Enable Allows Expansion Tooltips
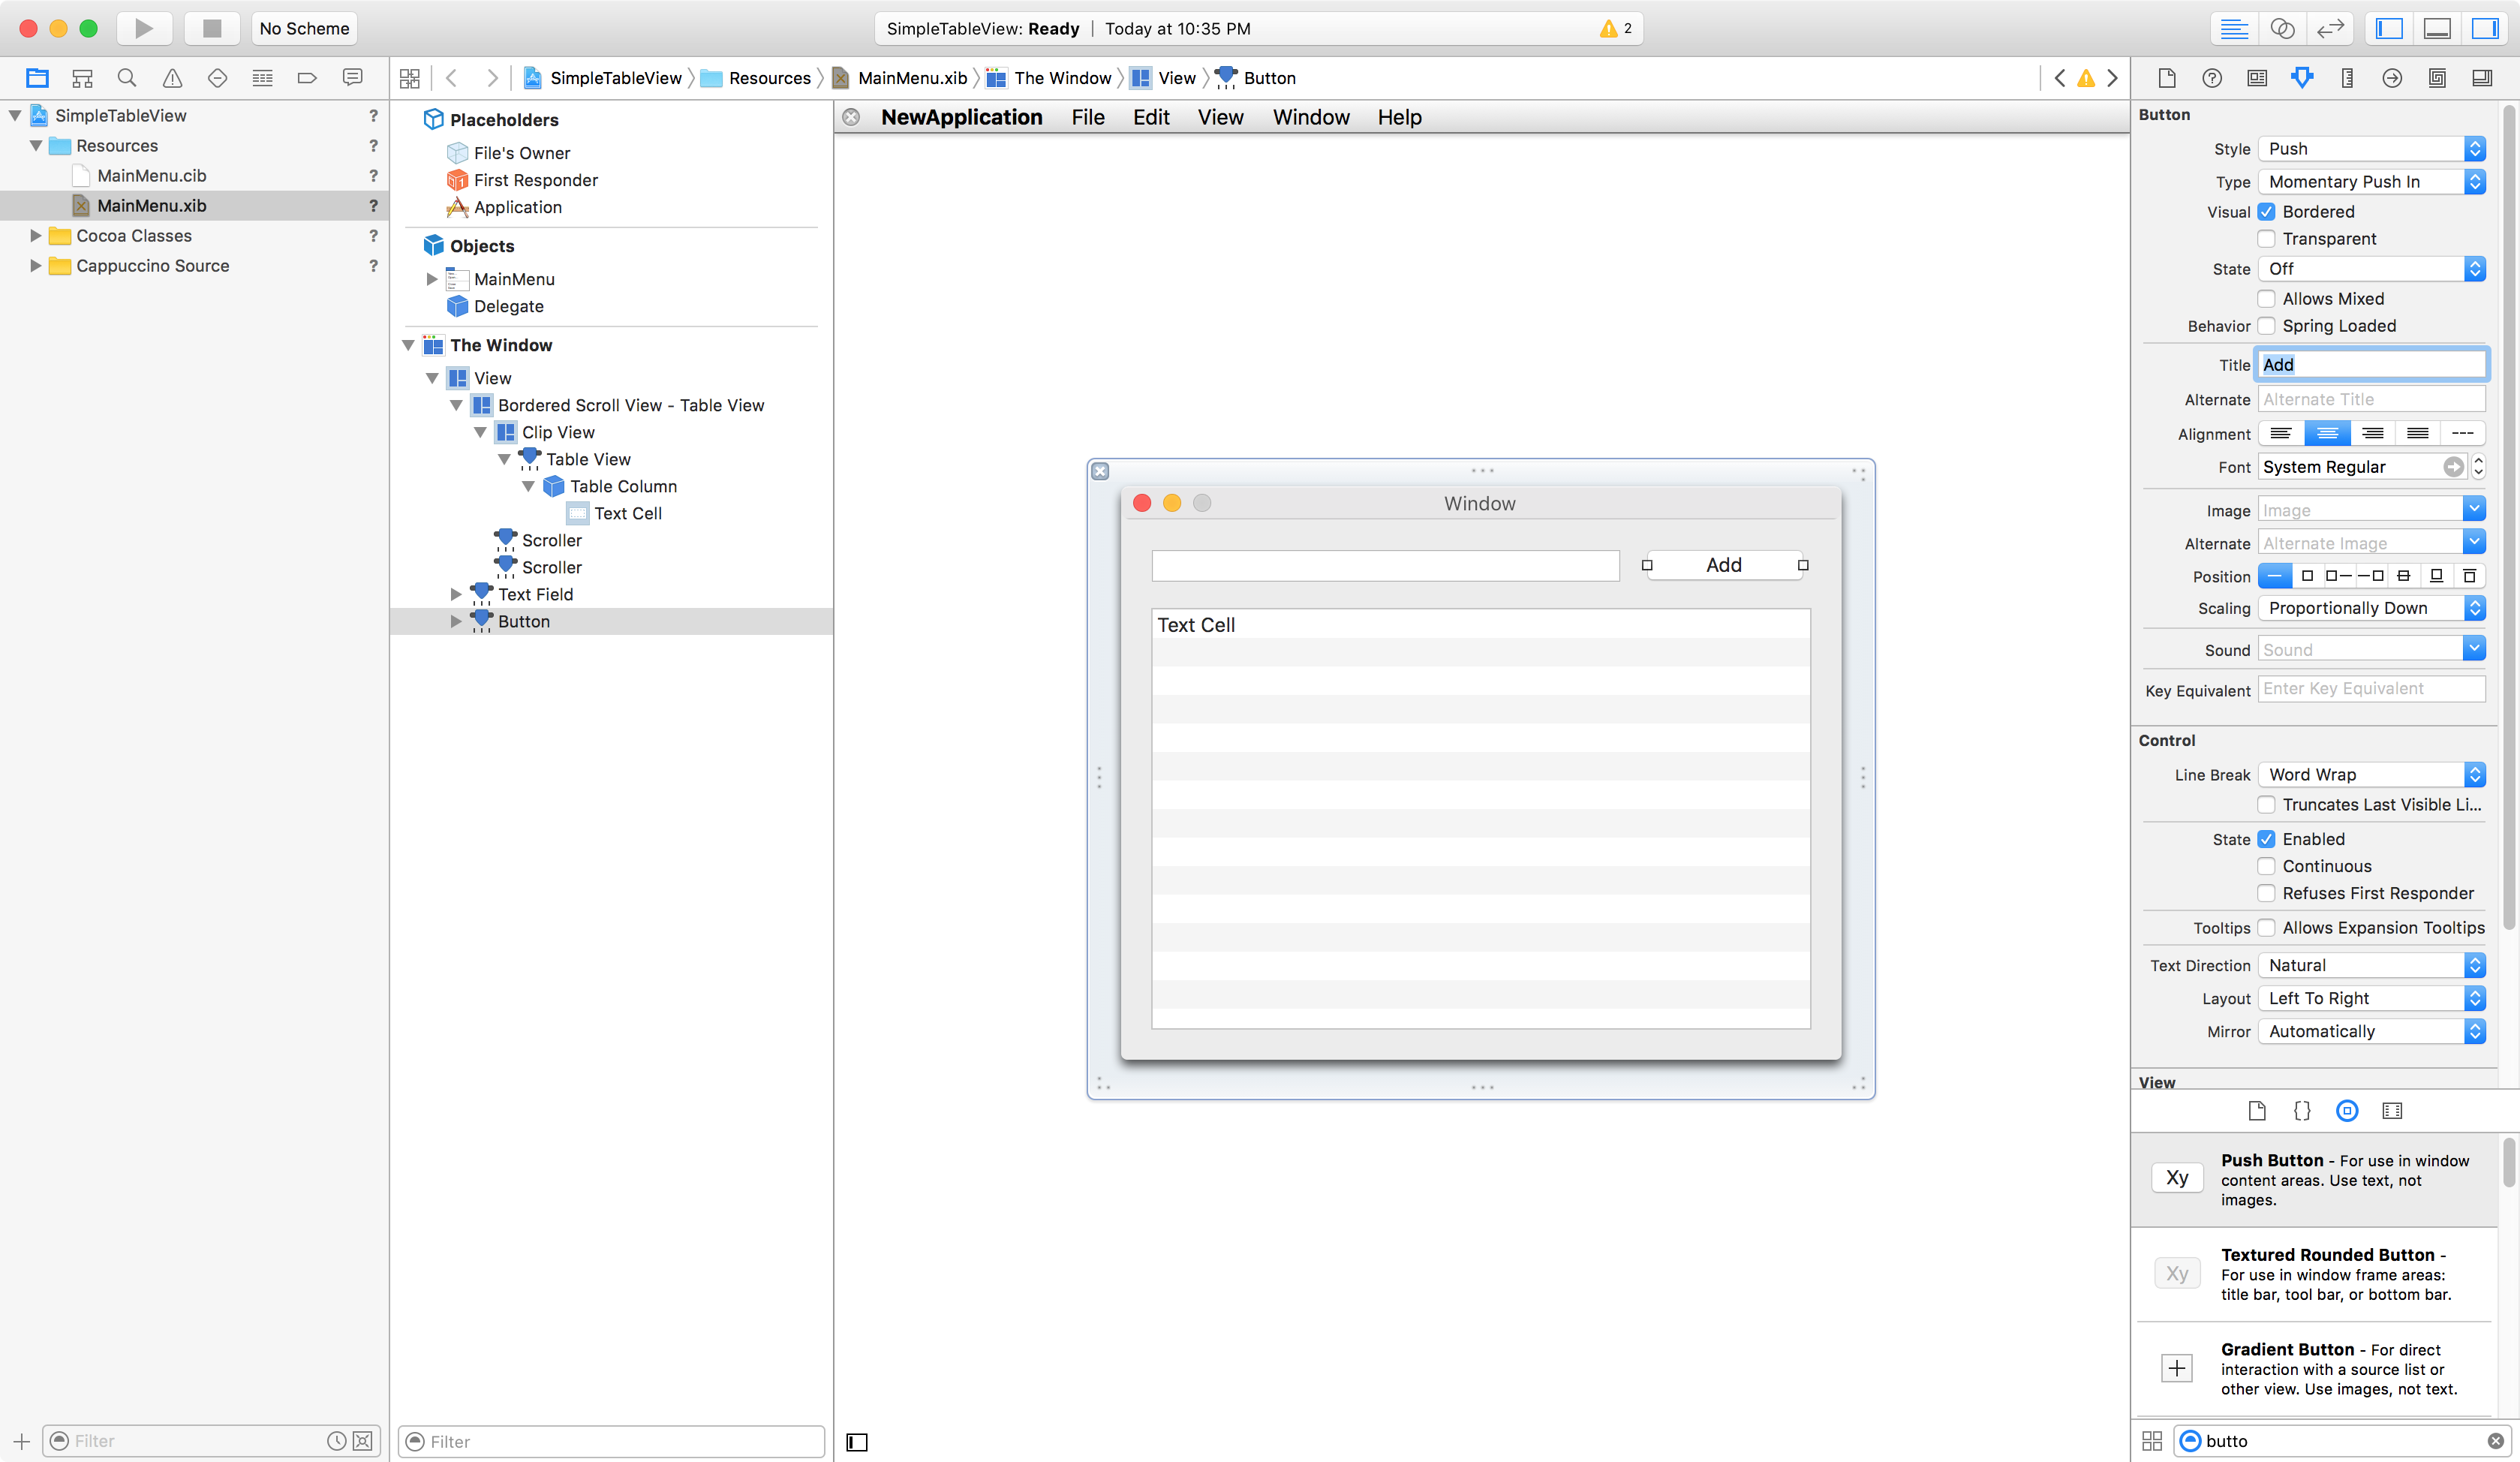The height and width of the screenshot is (1462, 2520). [x=2267, y=927]
